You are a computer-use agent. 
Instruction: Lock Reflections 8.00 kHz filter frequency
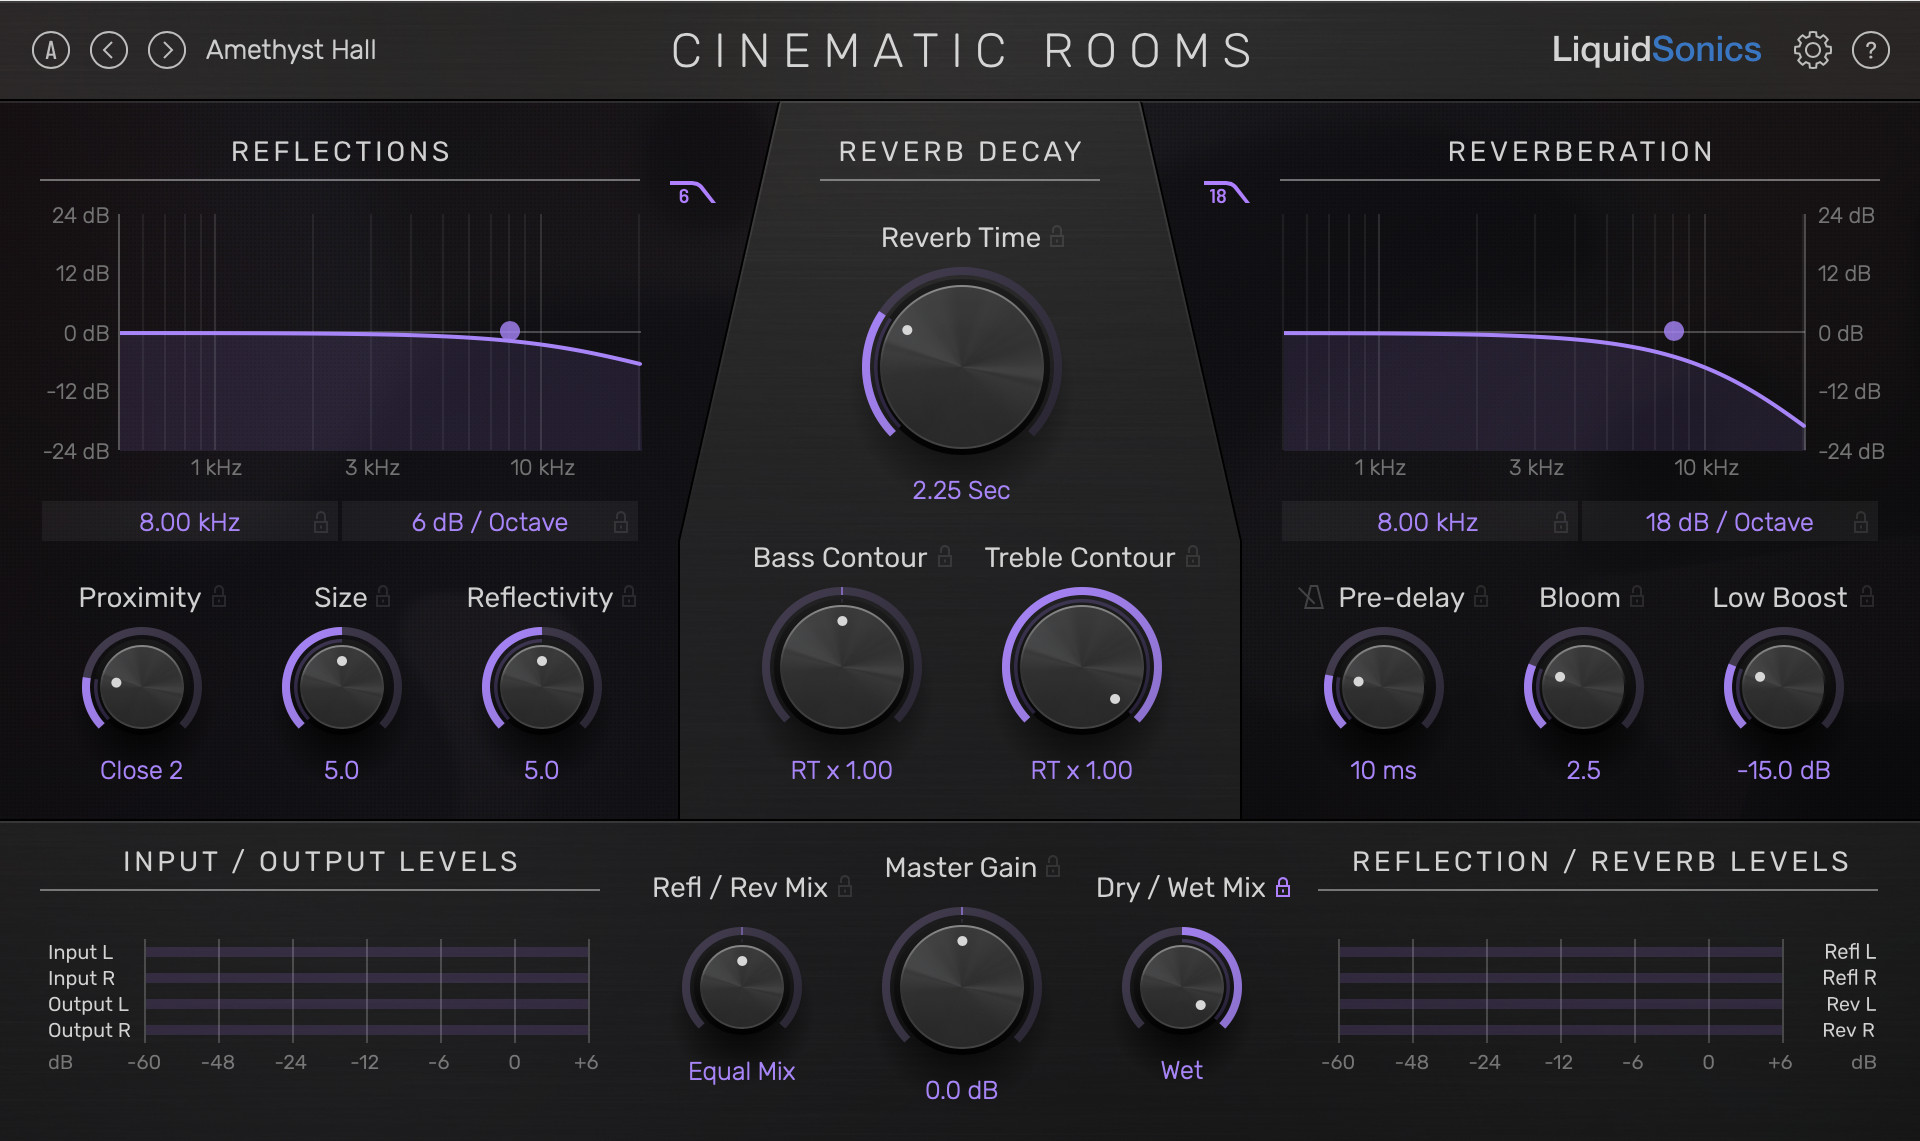pyautogui.click(x=321, y=522)
